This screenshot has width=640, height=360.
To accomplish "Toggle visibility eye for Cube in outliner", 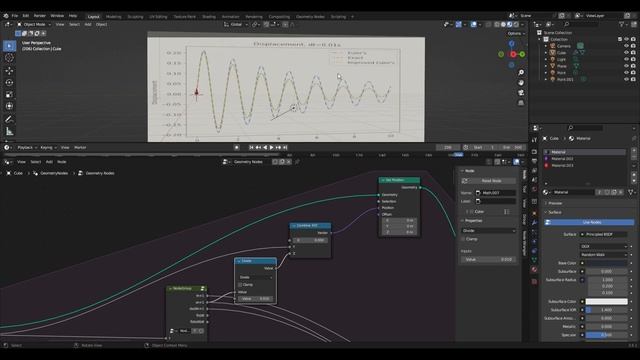I will click(627, 53).
